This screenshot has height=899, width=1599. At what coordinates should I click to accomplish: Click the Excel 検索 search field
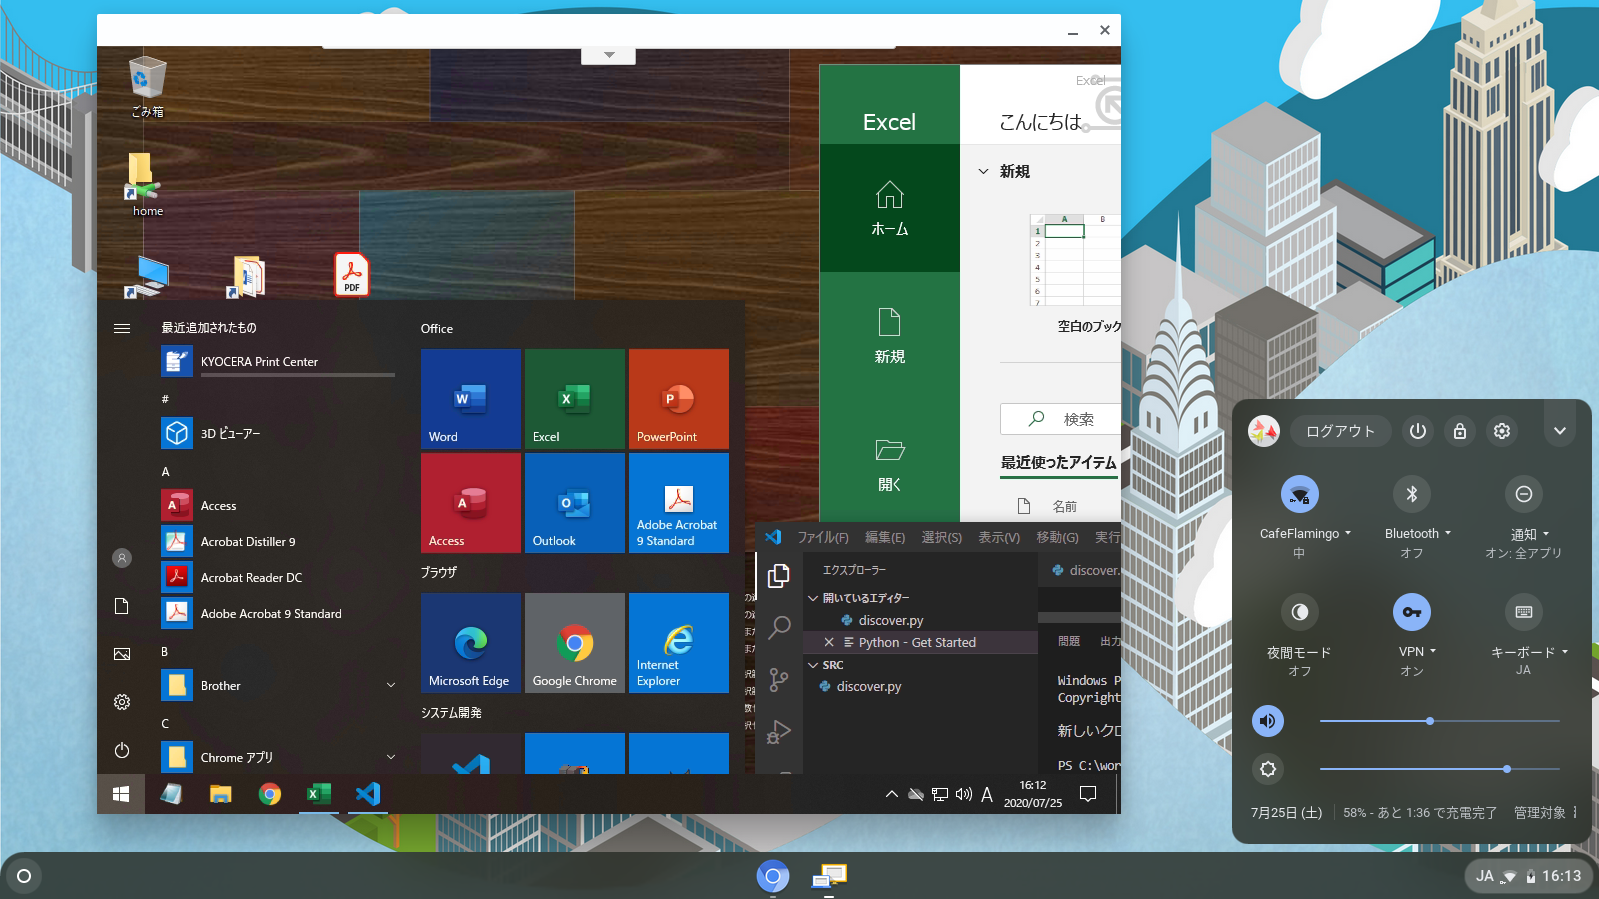(1060, 419)
